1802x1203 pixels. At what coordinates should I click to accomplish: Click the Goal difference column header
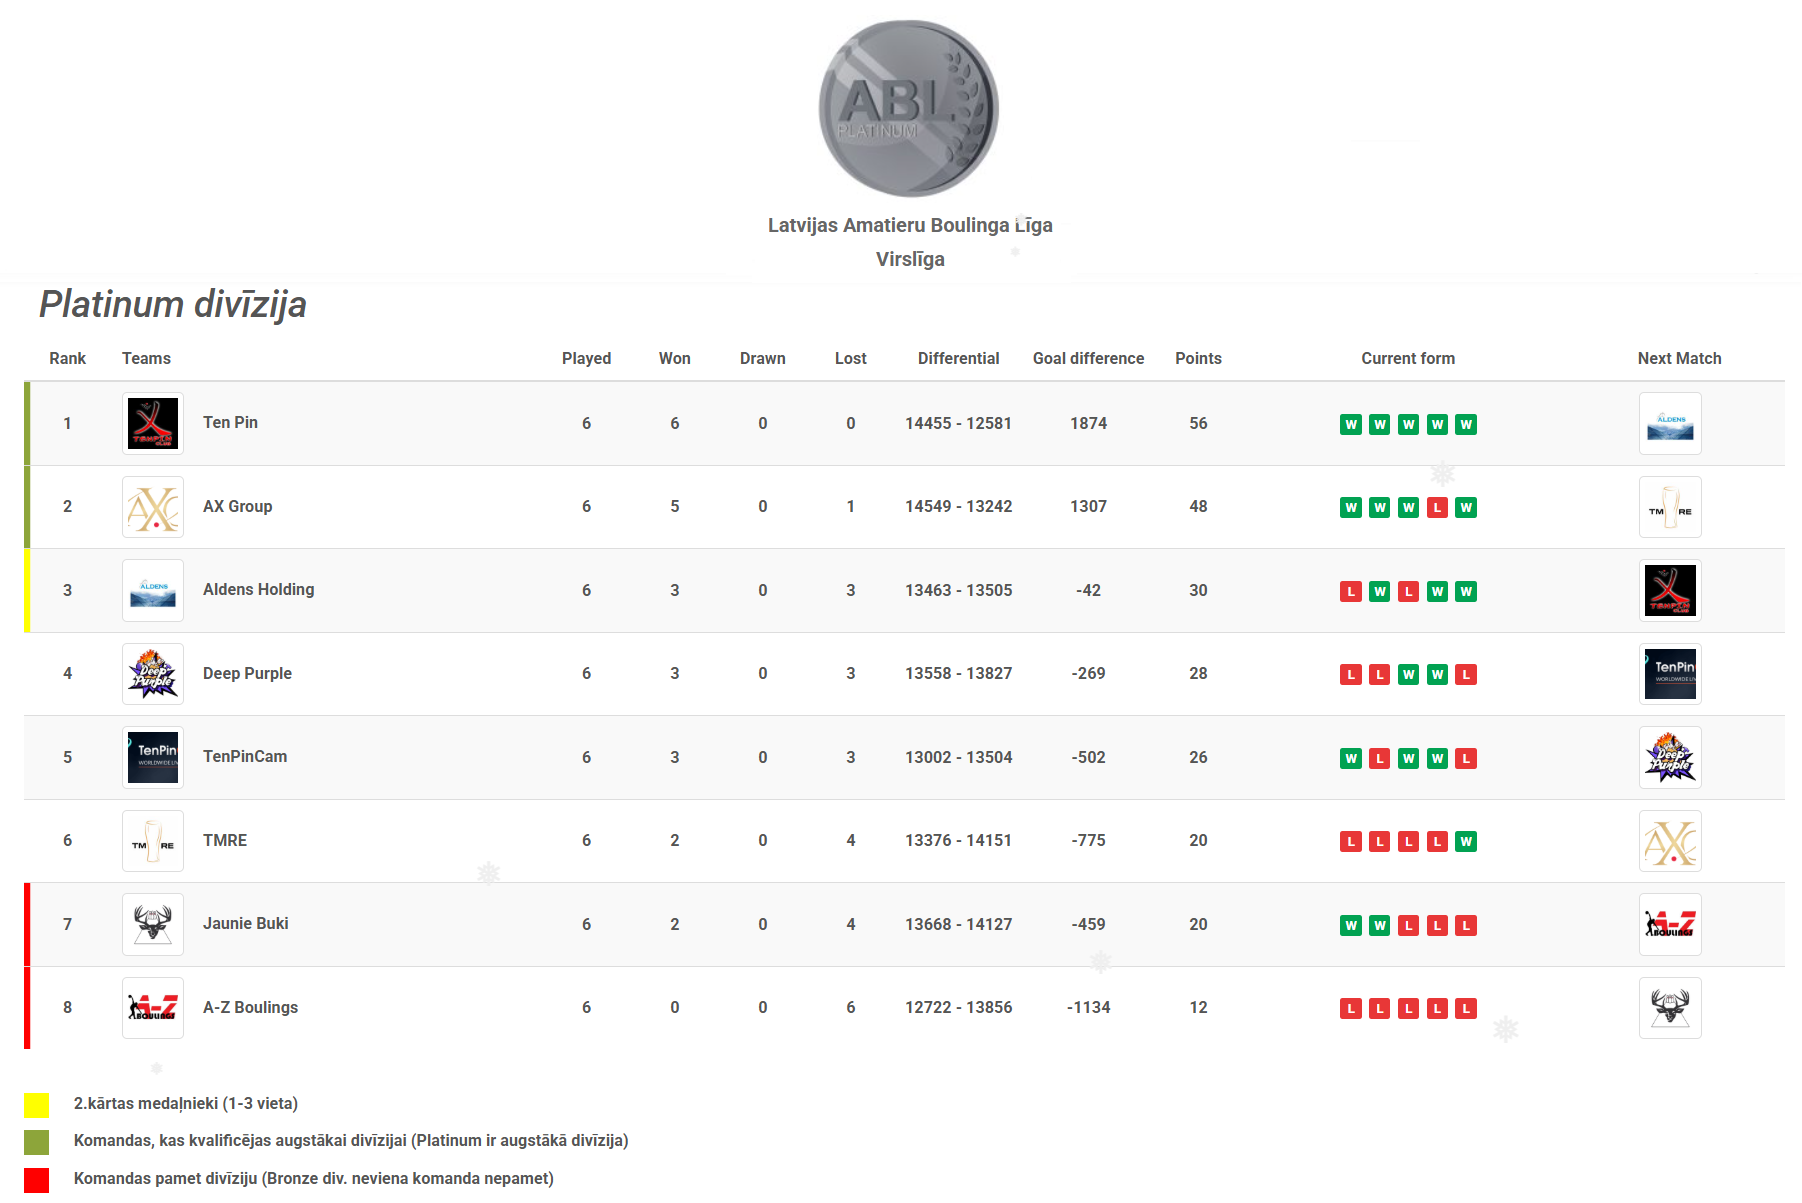1088,358
